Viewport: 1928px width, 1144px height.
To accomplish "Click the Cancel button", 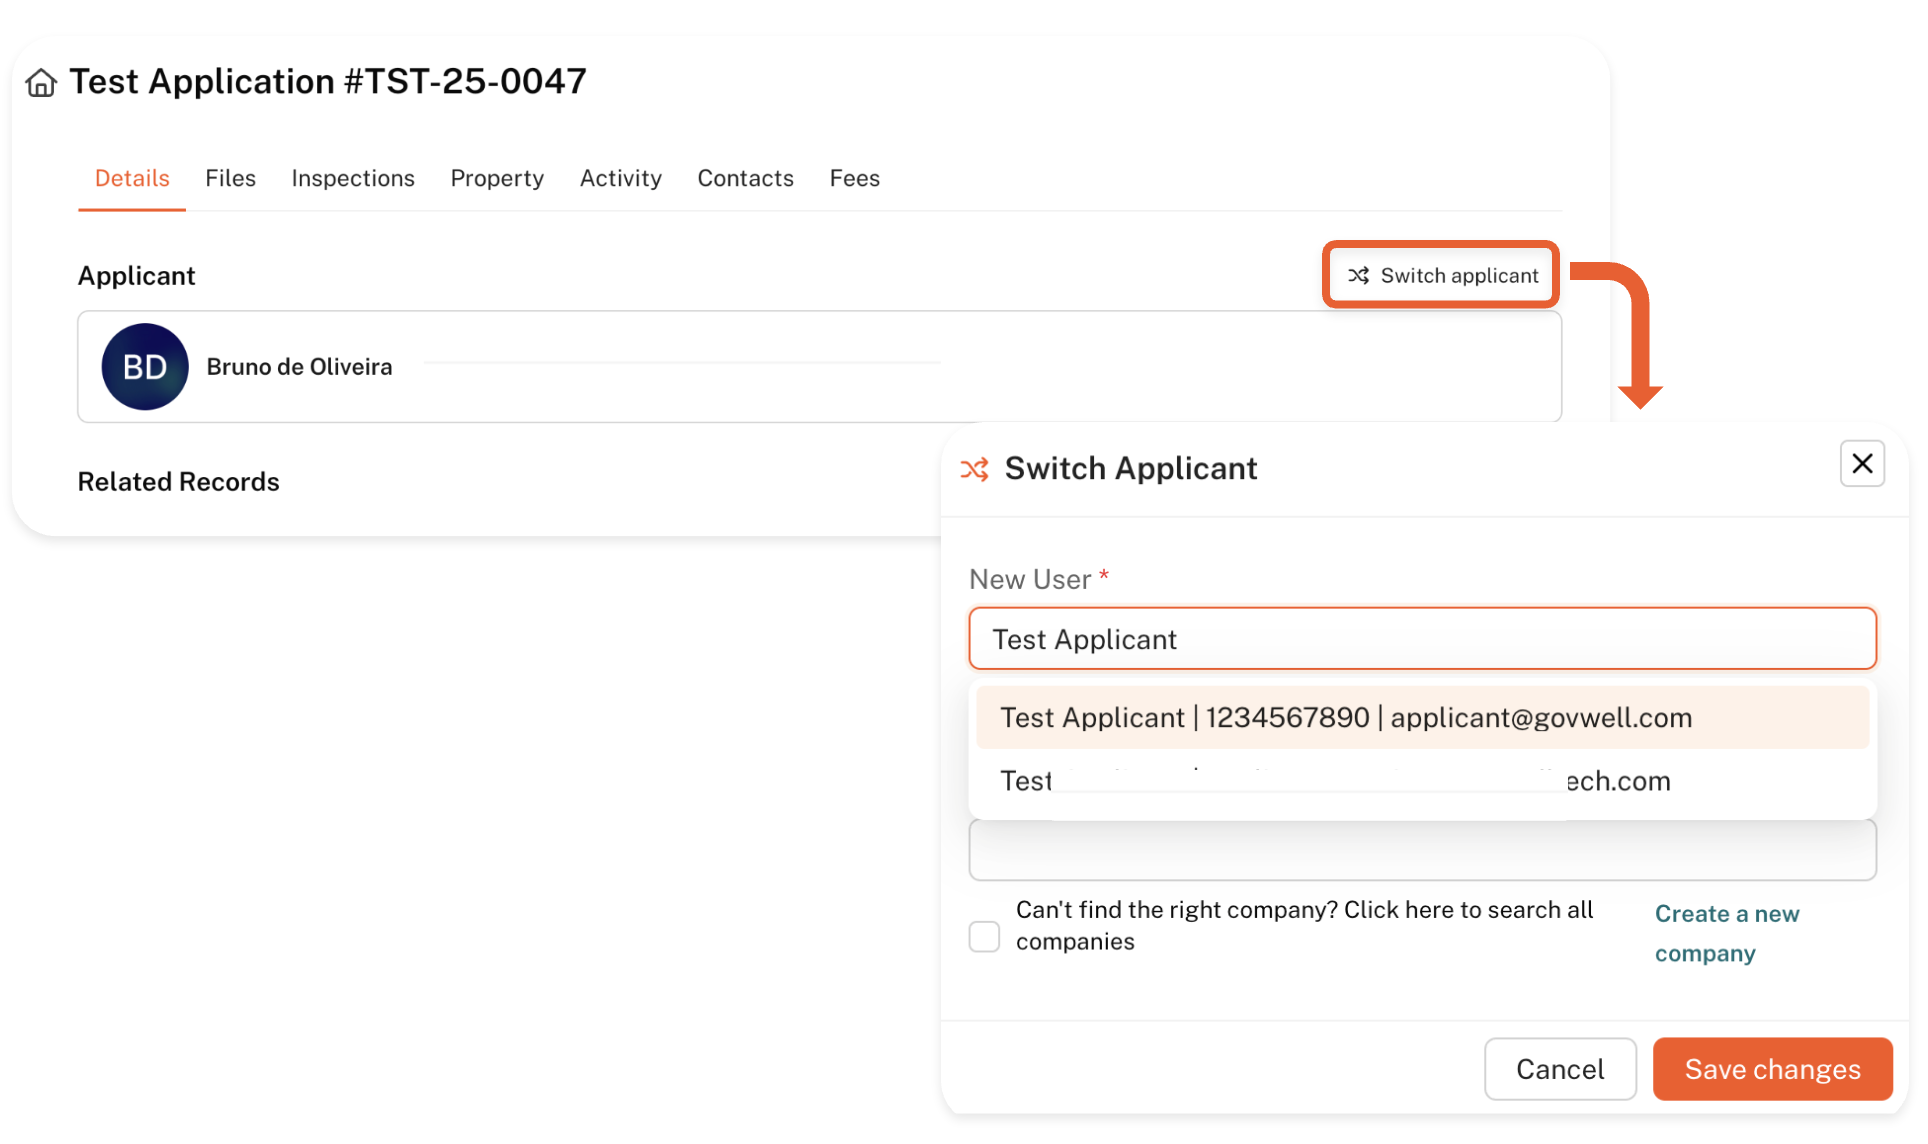I will coord(1559,1069).
